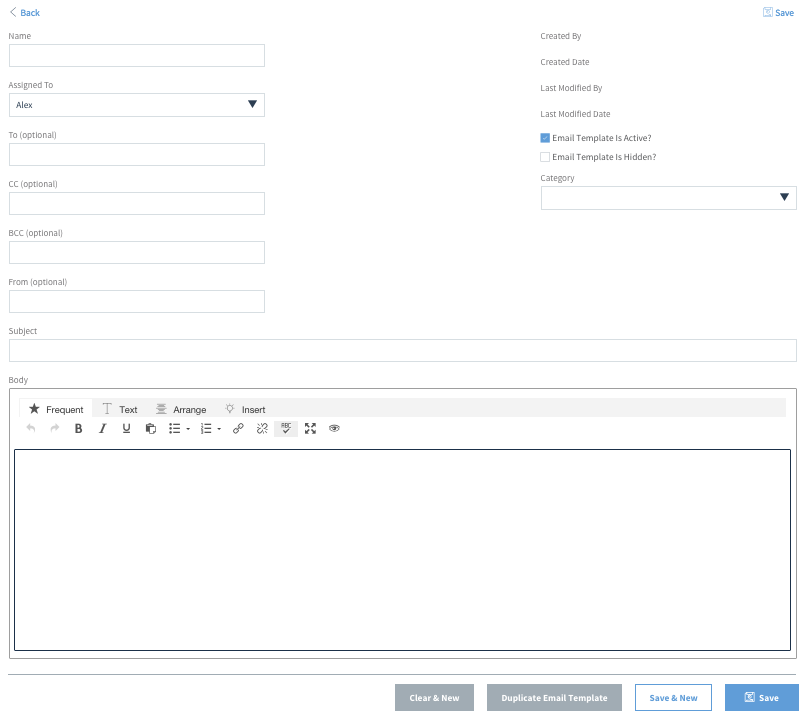Uncheck Email Template Is Active
803x720 pixels.
[545, 137]
